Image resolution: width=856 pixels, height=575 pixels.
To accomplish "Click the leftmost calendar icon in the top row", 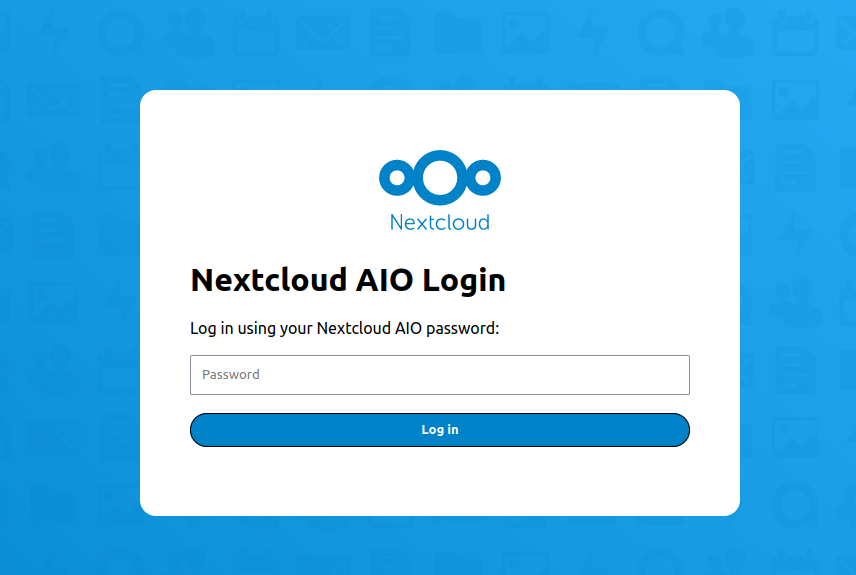I will click(255, 34).
